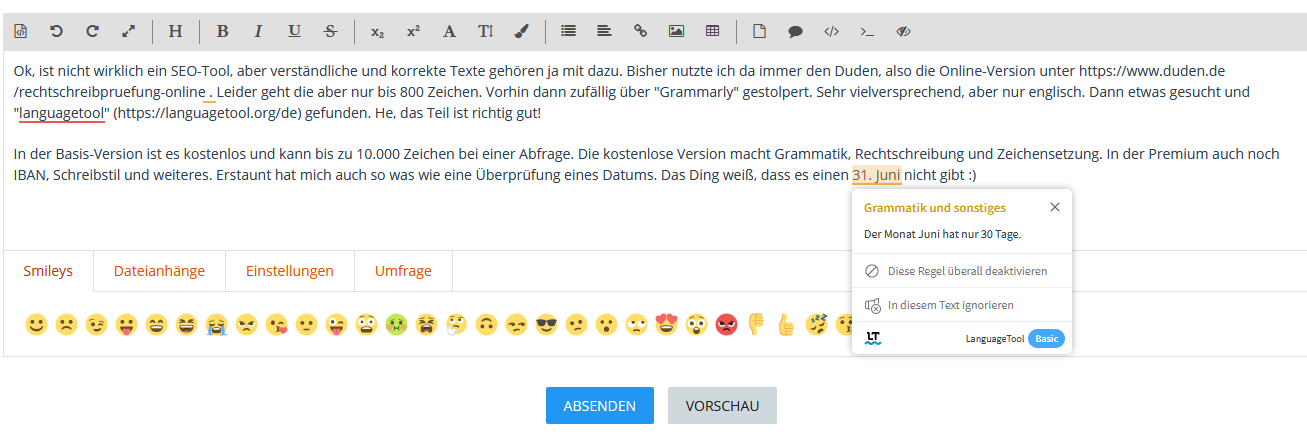
Task: Click the undo arrow in the toolbar
Action: tap(56, 31)
